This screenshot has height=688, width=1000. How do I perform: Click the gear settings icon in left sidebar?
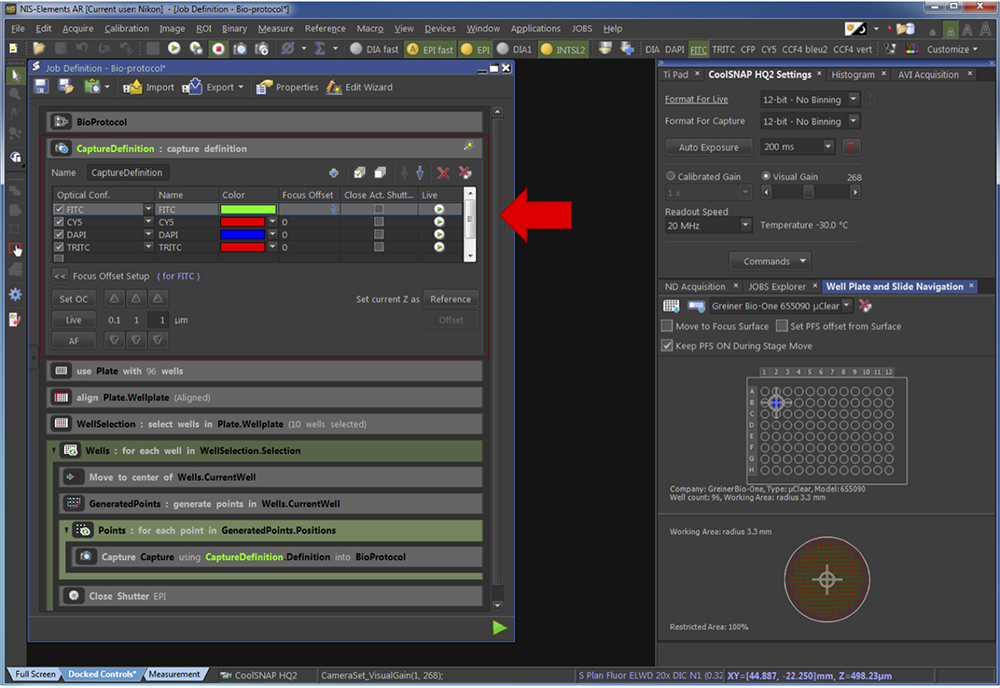click(15, 294)
